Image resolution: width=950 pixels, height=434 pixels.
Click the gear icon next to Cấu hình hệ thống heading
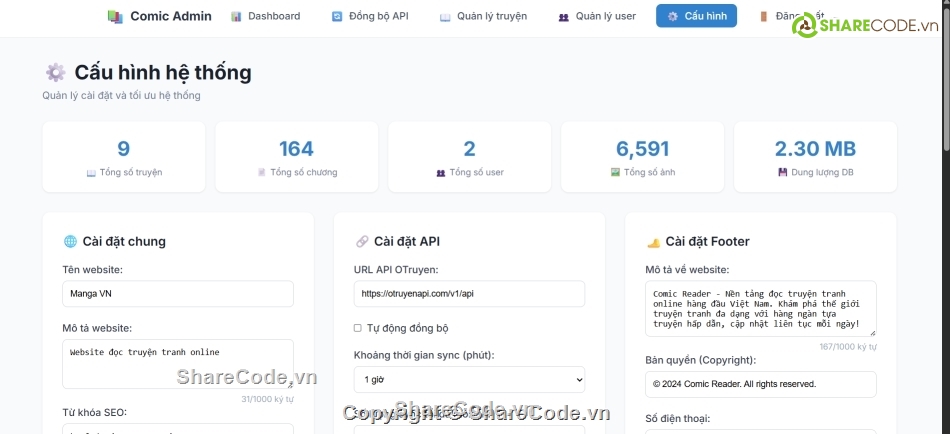(56, 73)
